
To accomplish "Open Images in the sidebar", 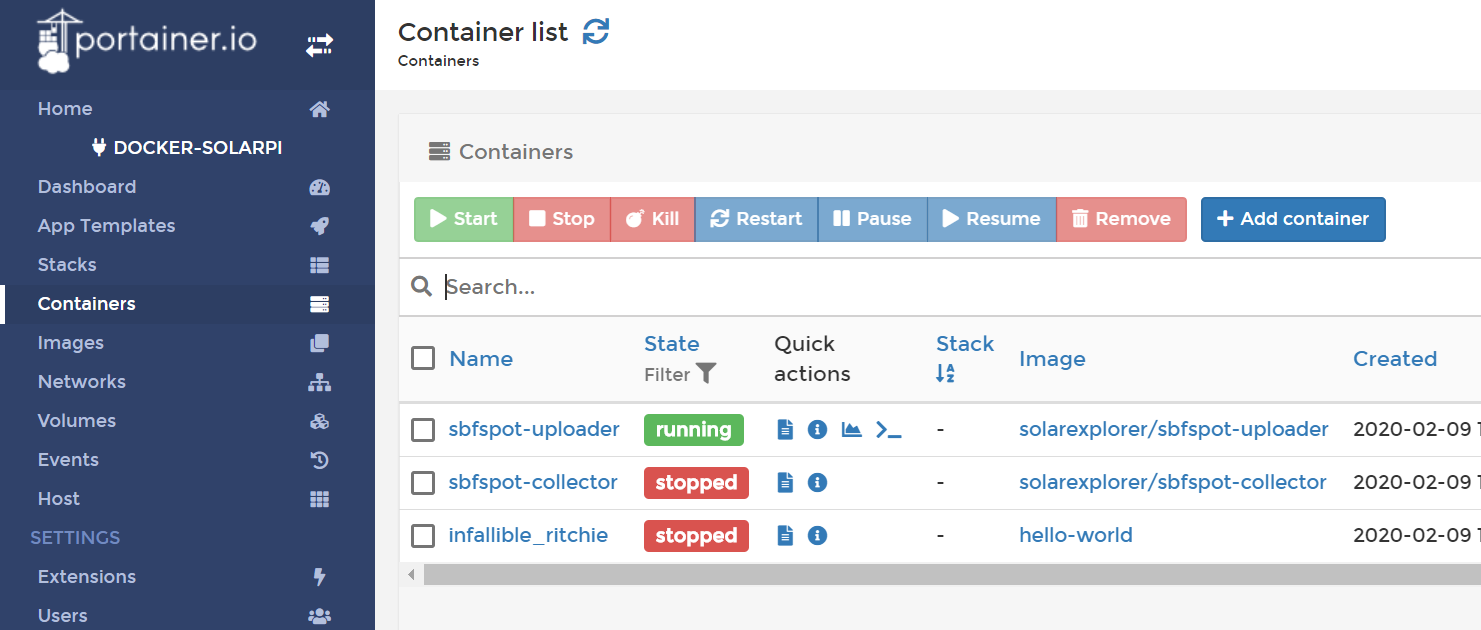I will [71, 343].
